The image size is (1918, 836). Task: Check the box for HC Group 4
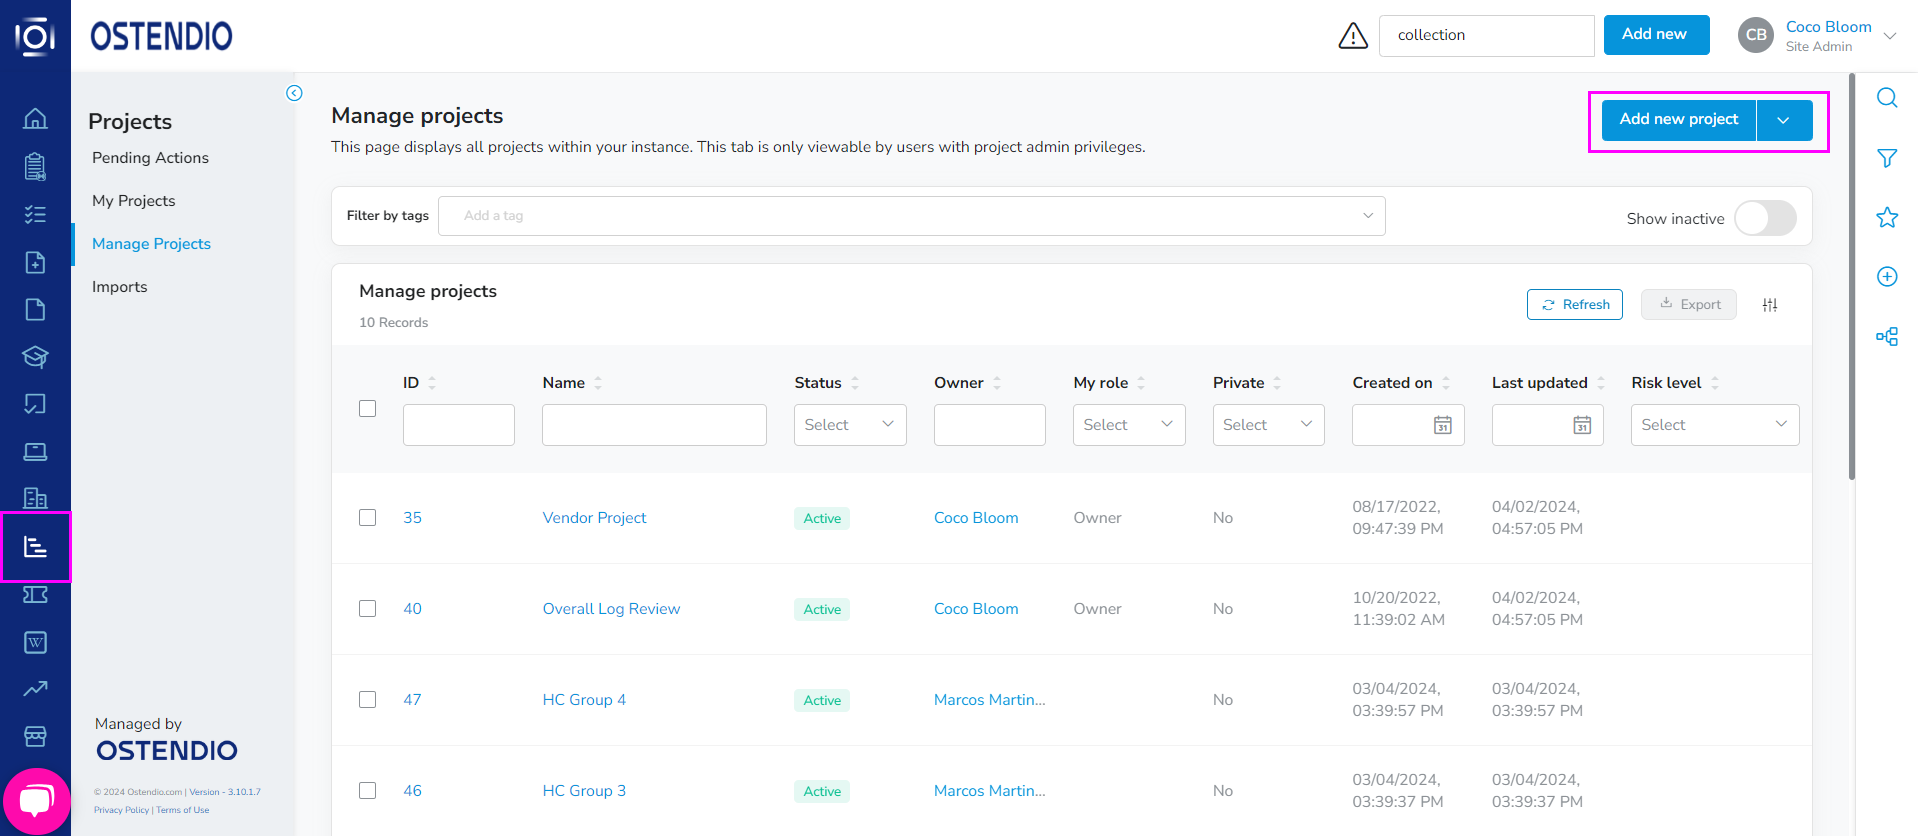coord(368,700)
